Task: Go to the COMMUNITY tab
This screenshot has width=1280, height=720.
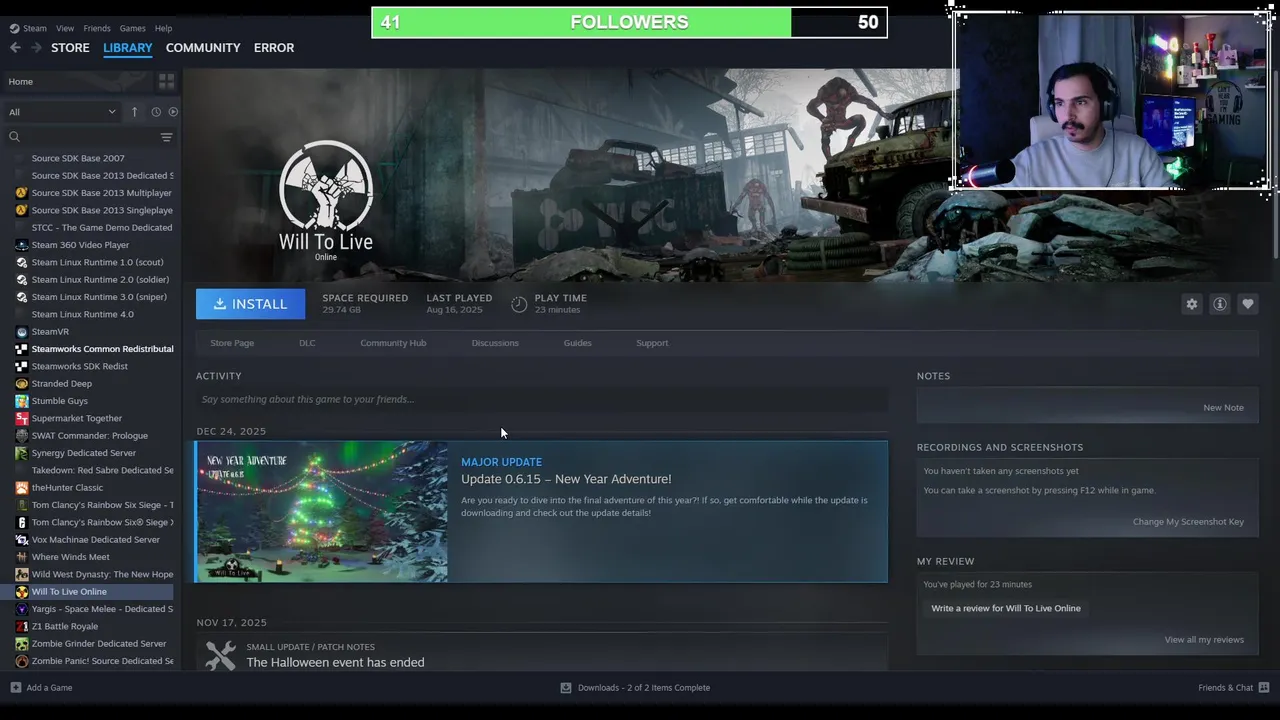Action: point(203,47)
